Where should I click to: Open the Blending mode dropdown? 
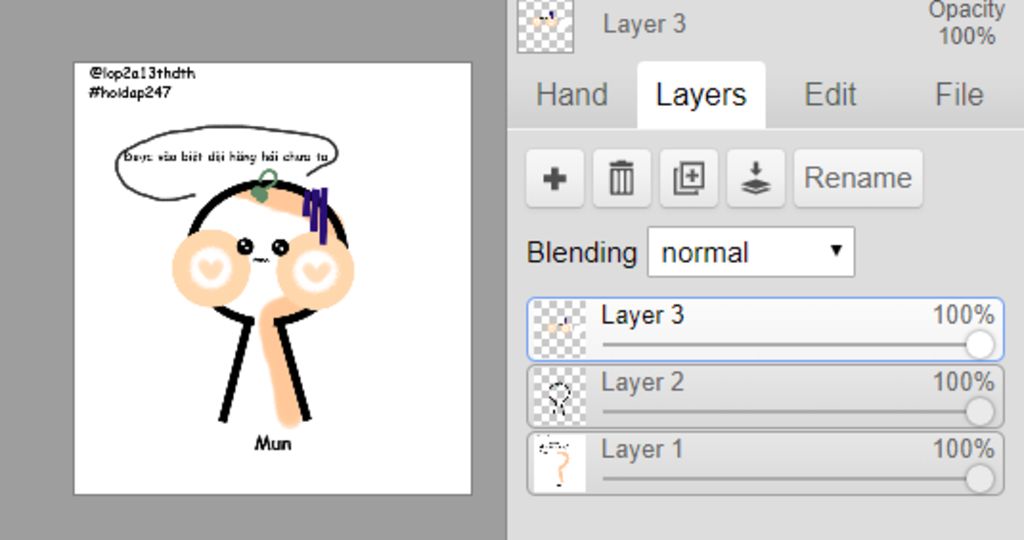coord(751,252)
